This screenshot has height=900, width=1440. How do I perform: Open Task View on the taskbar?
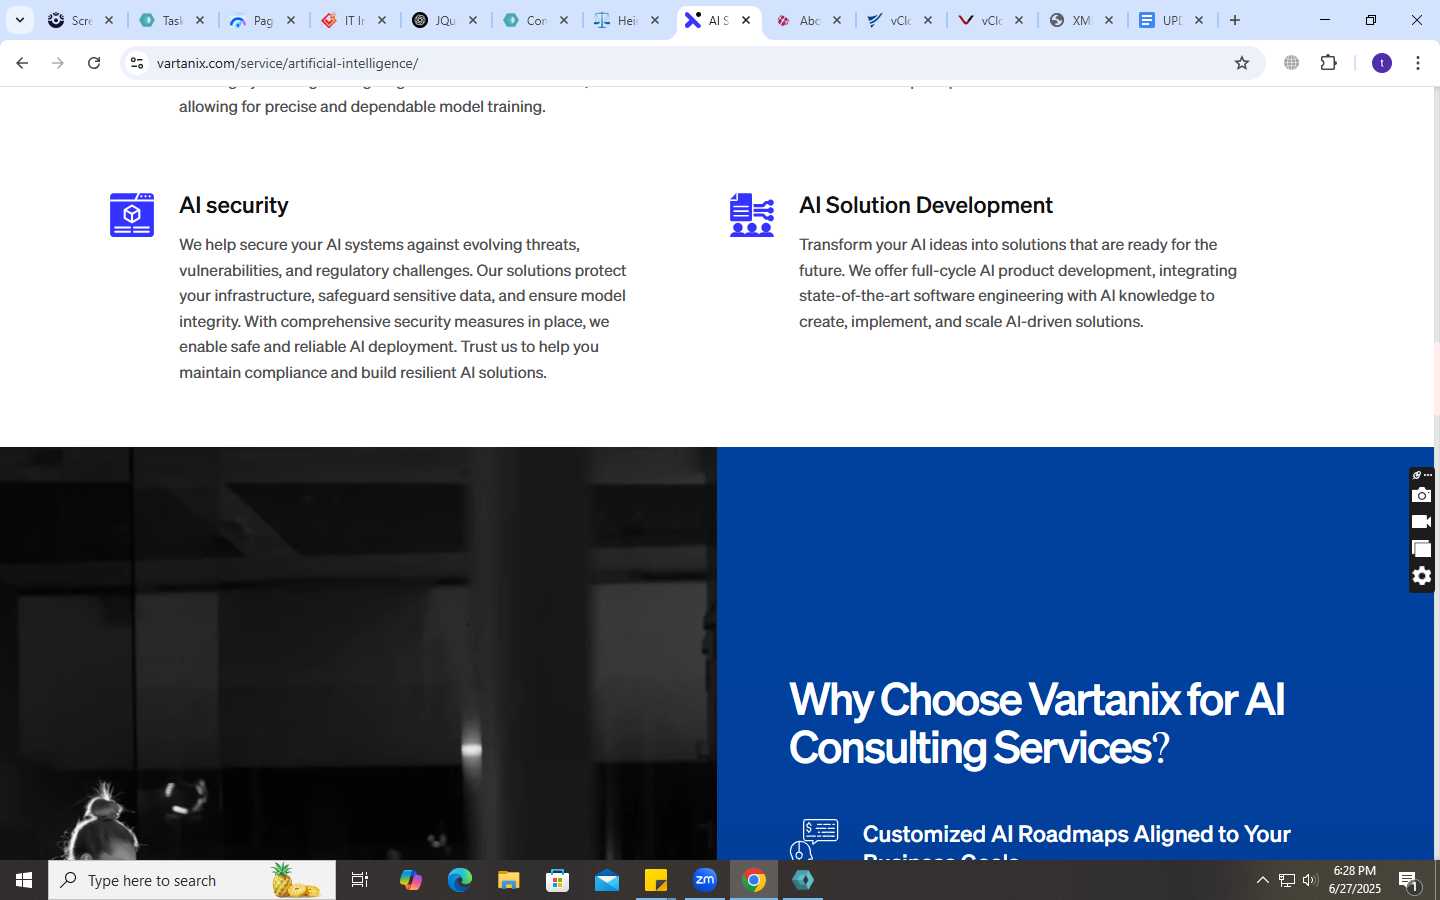point(360,880)
